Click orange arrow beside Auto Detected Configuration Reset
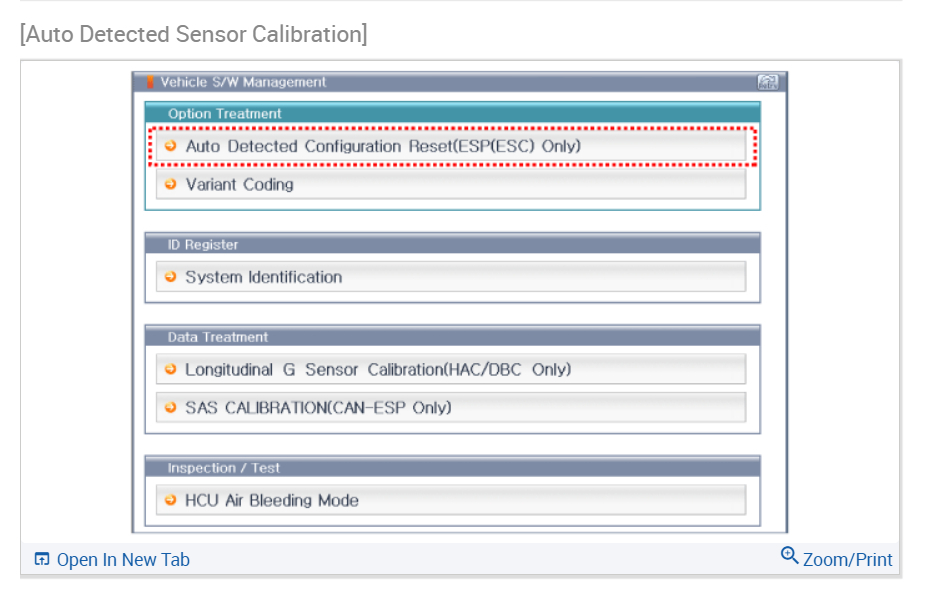 pyautogui.click(x=171, y=146)
